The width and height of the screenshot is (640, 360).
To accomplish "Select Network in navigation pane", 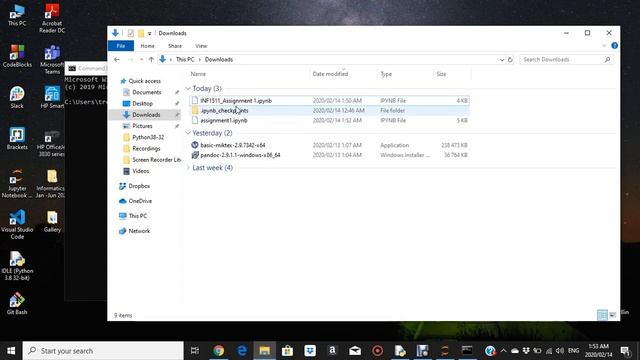I will click(x=139, y=231).
